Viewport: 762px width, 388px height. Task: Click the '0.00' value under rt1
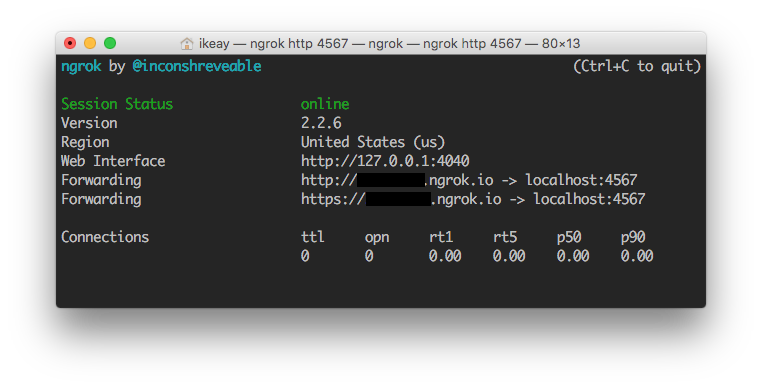tap(445, 256)
